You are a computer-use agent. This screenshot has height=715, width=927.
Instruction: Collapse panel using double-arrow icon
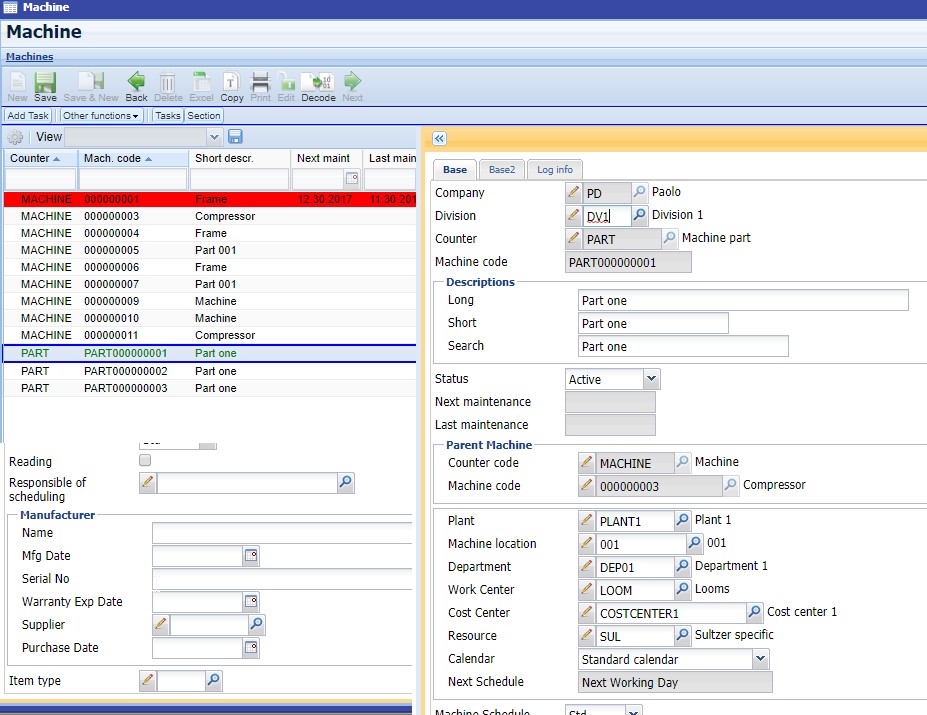[439, 139]
